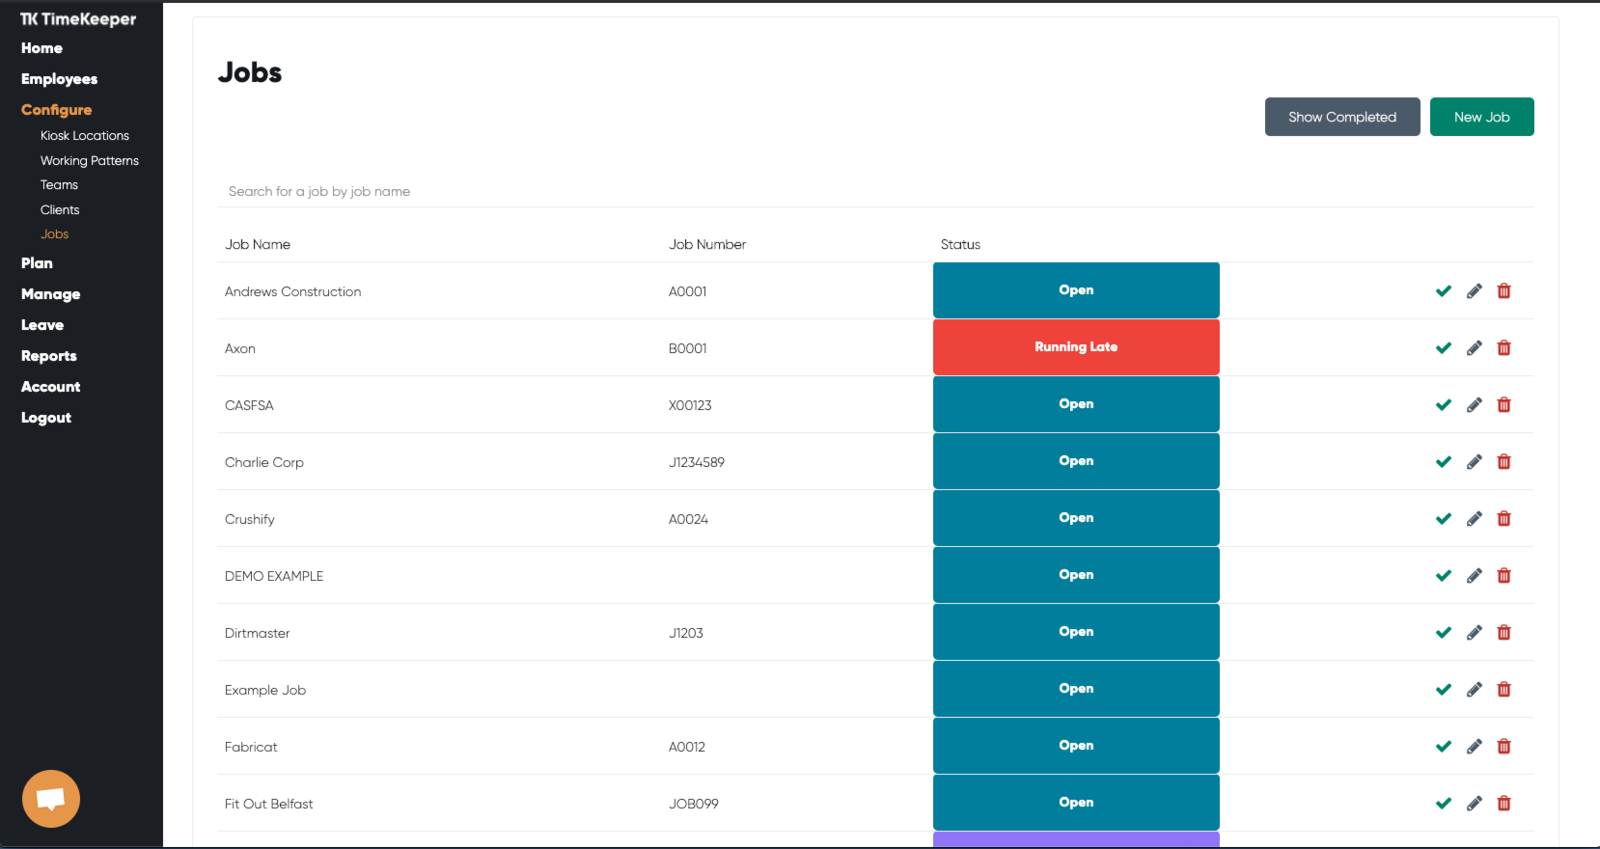The width and height of the screenshot is (1600, 849).
Task: Click the Show Completed button
Action: pyautogui.click(x=1342, y=117)
